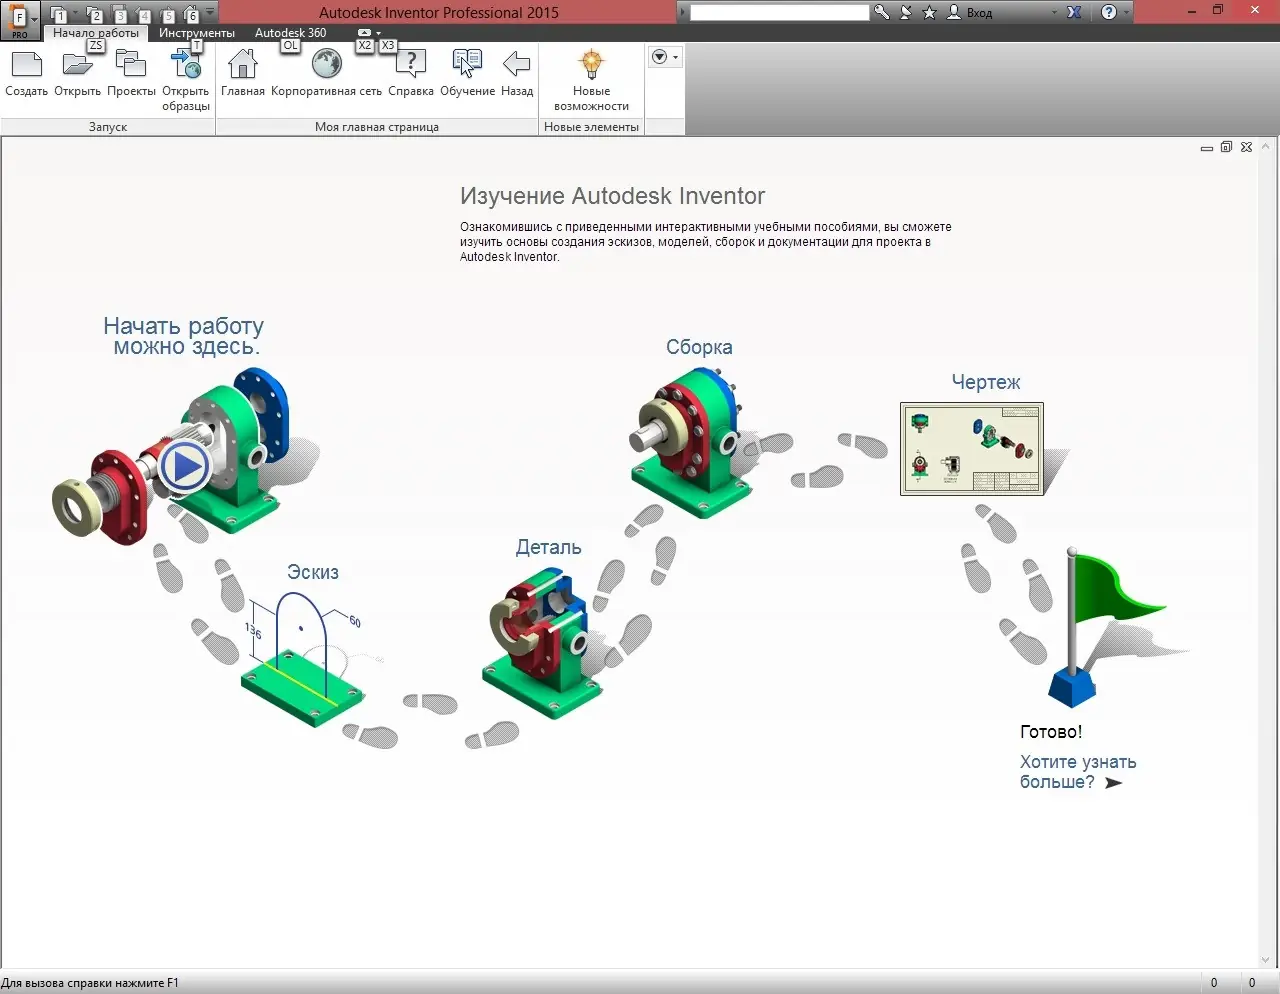Minimize the inner learning page window

(x=1207, y=148)
